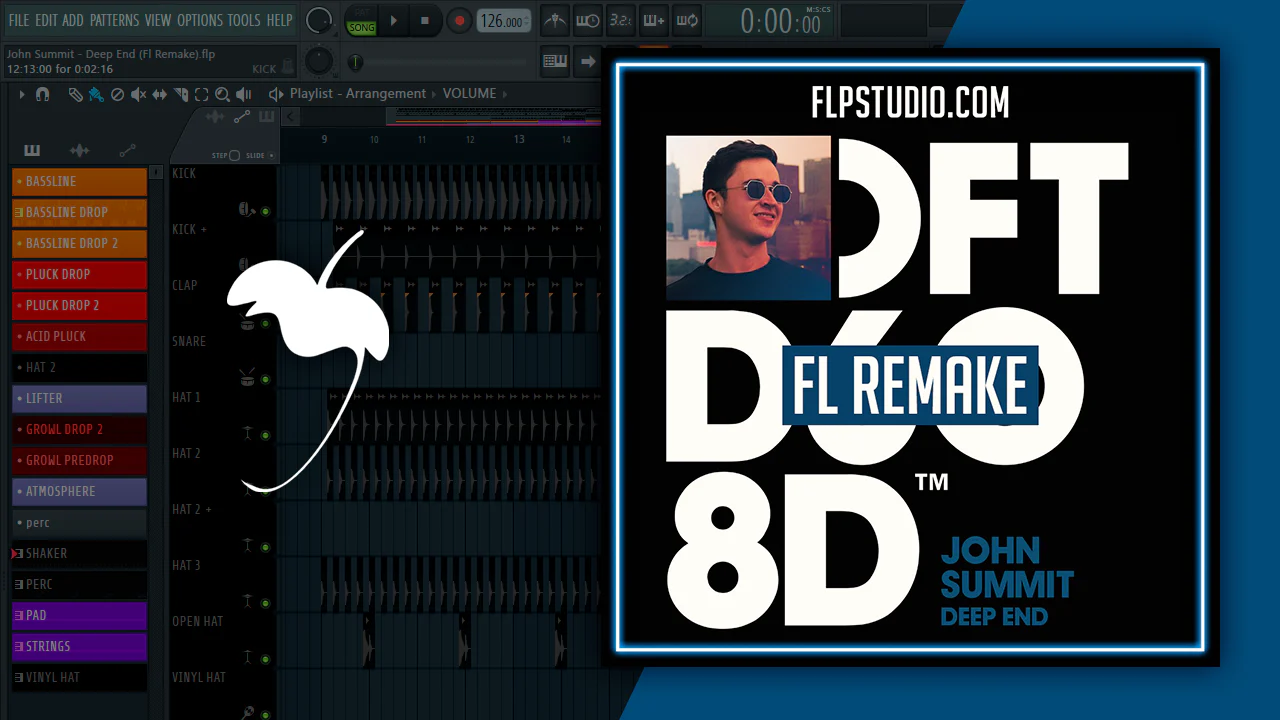Click the HAT 1 track instrument icon
The height and width of the screenshot is (720, 1280).
246,433
